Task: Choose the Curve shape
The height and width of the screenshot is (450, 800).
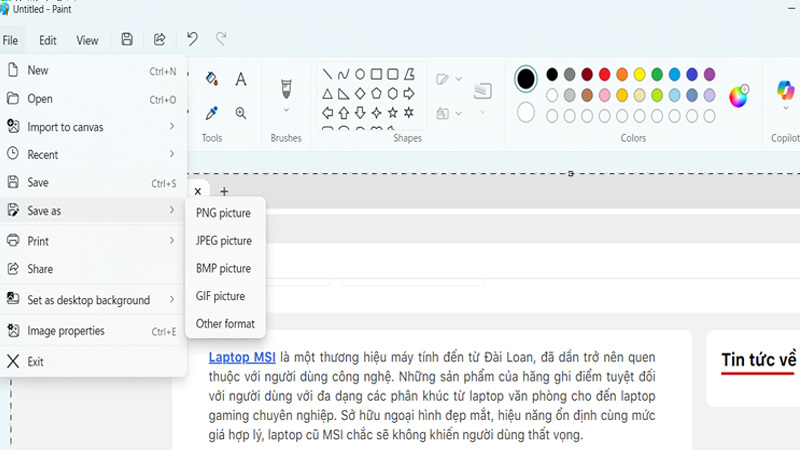Action: [344, 74]
